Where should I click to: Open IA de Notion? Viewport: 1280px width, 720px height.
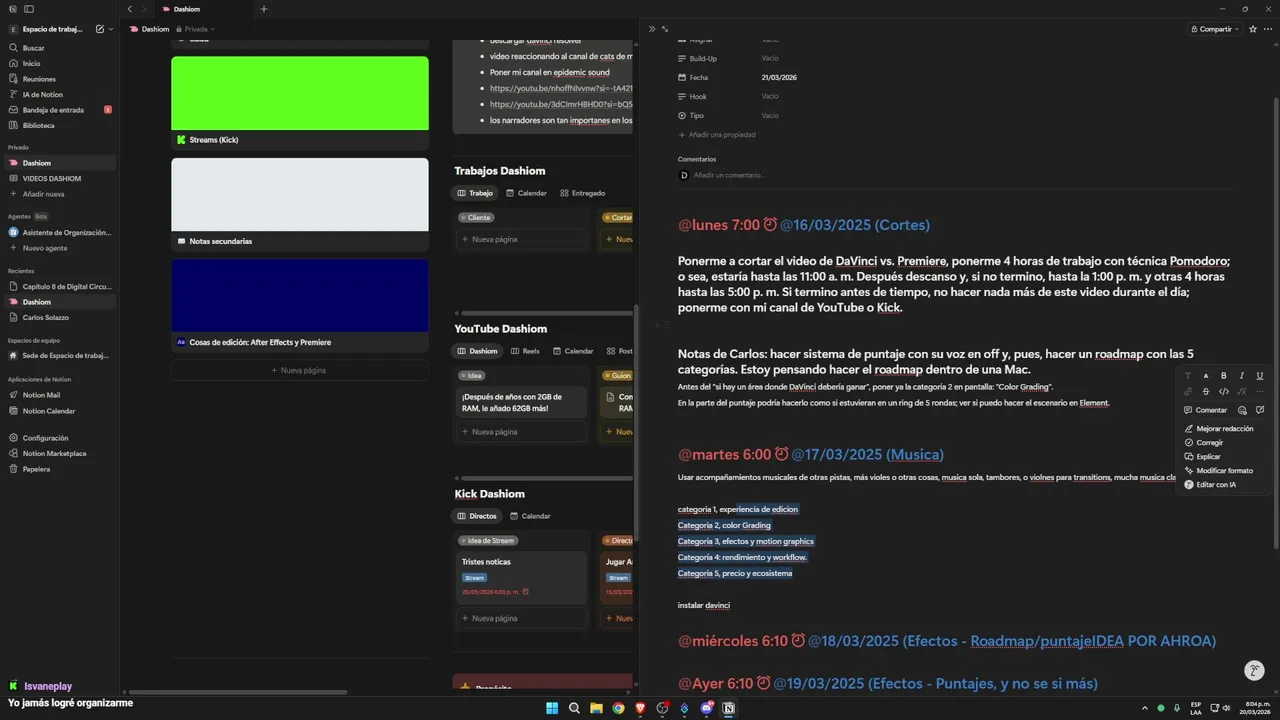(x=60, y=94)
